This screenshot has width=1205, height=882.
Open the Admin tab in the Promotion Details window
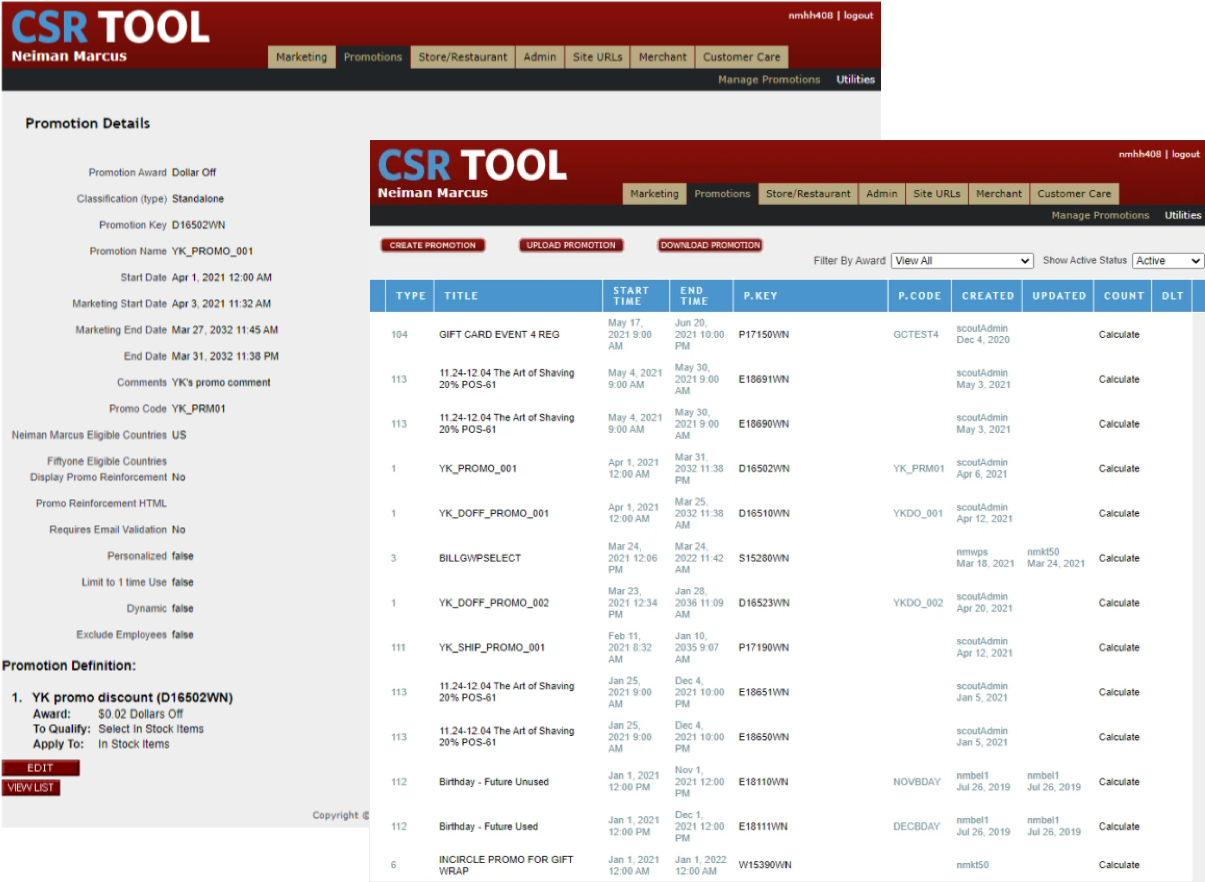[x=540, y=57]
